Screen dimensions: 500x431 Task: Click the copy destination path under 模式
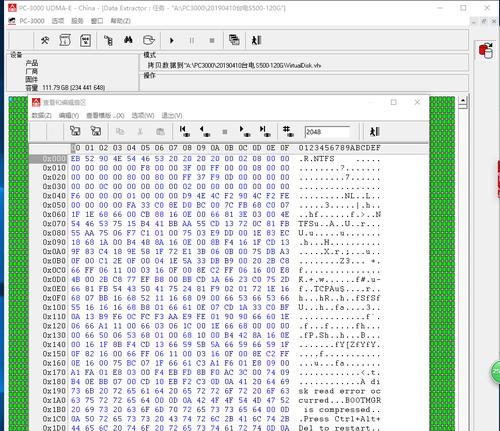pos(234,65)
